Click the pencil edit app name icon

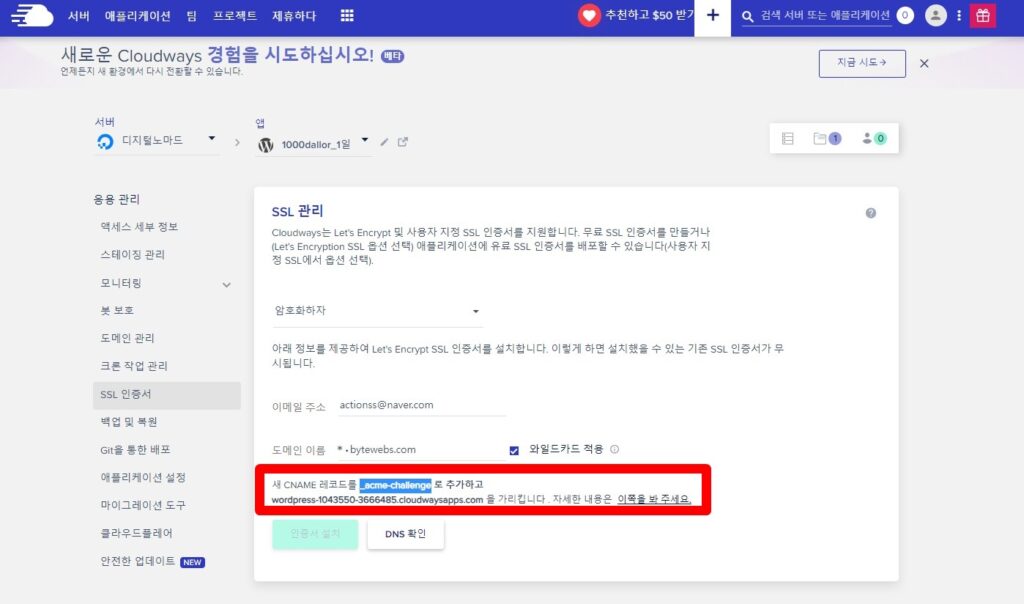tap(384, 142)
